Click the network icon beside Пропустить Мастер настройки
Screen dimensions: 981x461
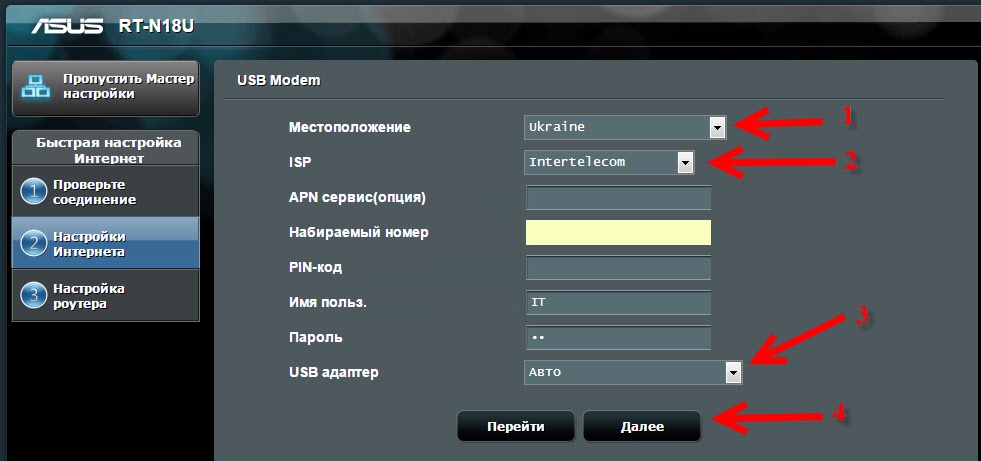pyautogui.click(x=36, y=87)
